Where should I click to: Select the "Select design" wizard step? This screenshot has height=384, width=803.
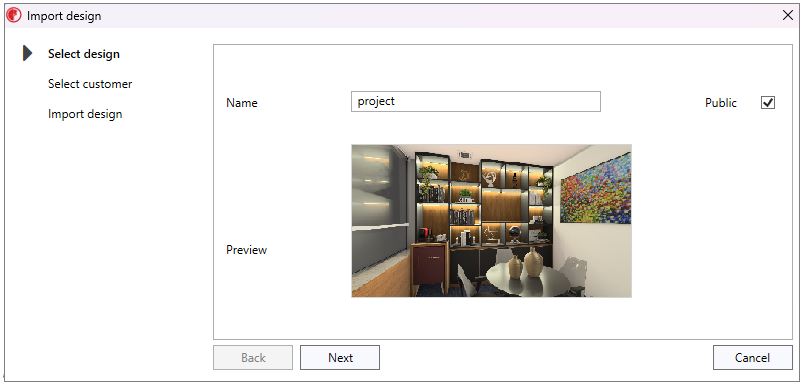click(x=83, y=54)
